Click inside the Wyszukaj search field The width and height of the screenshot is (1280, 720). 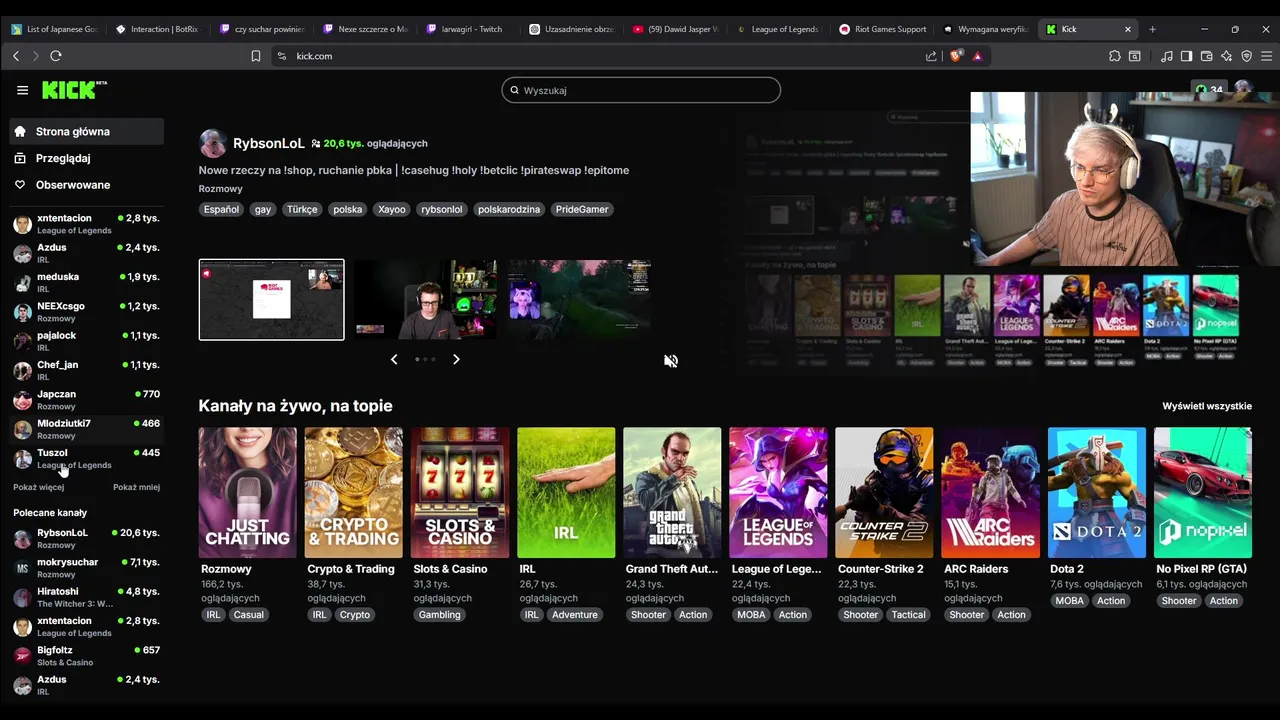tap(641, 90)
